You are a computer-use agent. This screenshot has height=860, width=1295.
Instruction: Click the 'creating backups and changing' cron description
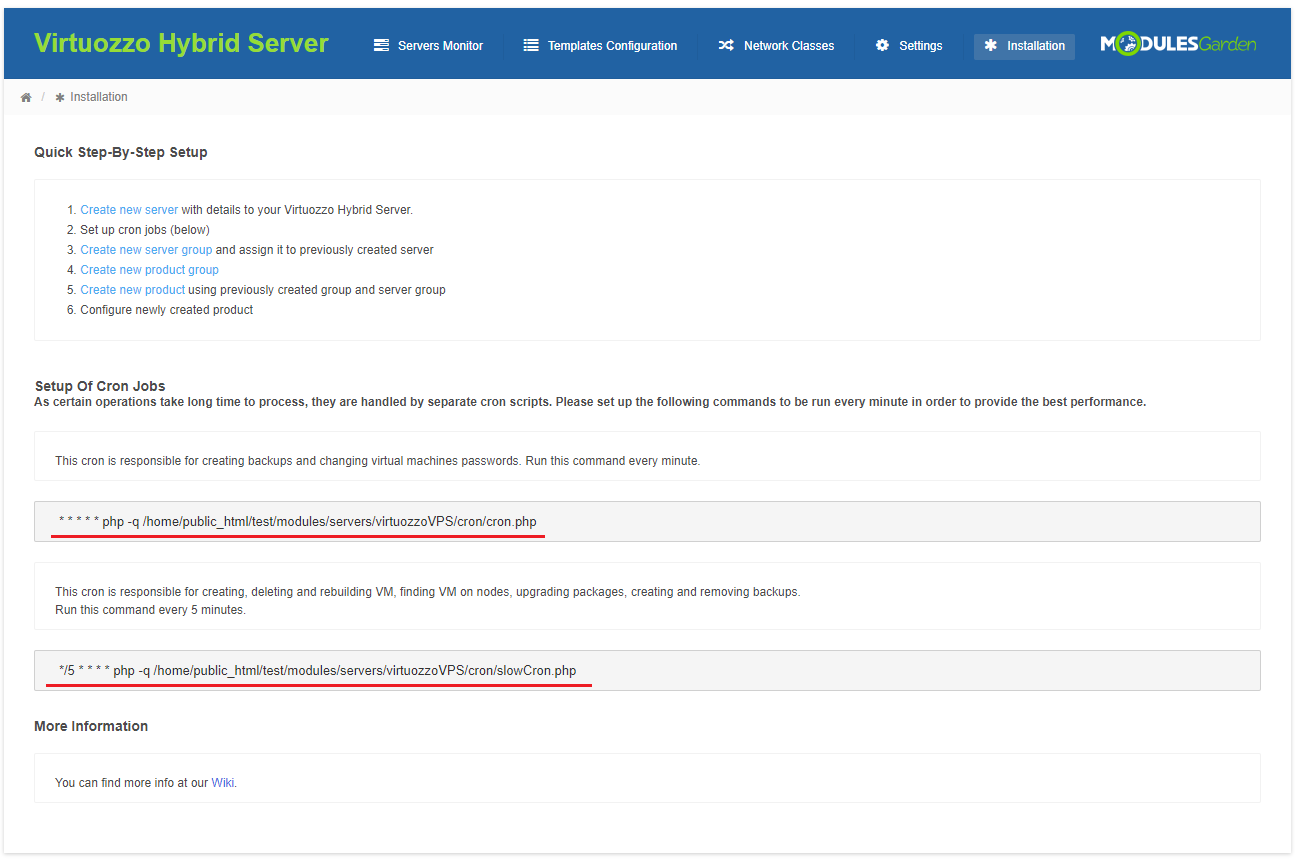378,461
